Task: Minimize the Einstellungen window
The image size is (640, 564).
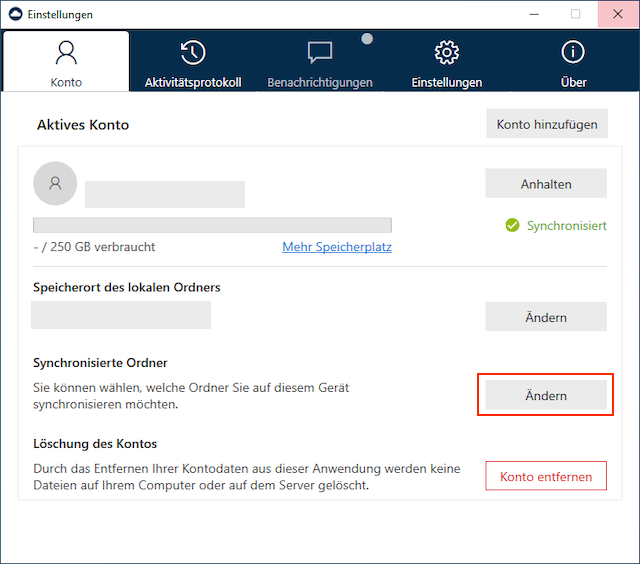Action: coord(534,14)
